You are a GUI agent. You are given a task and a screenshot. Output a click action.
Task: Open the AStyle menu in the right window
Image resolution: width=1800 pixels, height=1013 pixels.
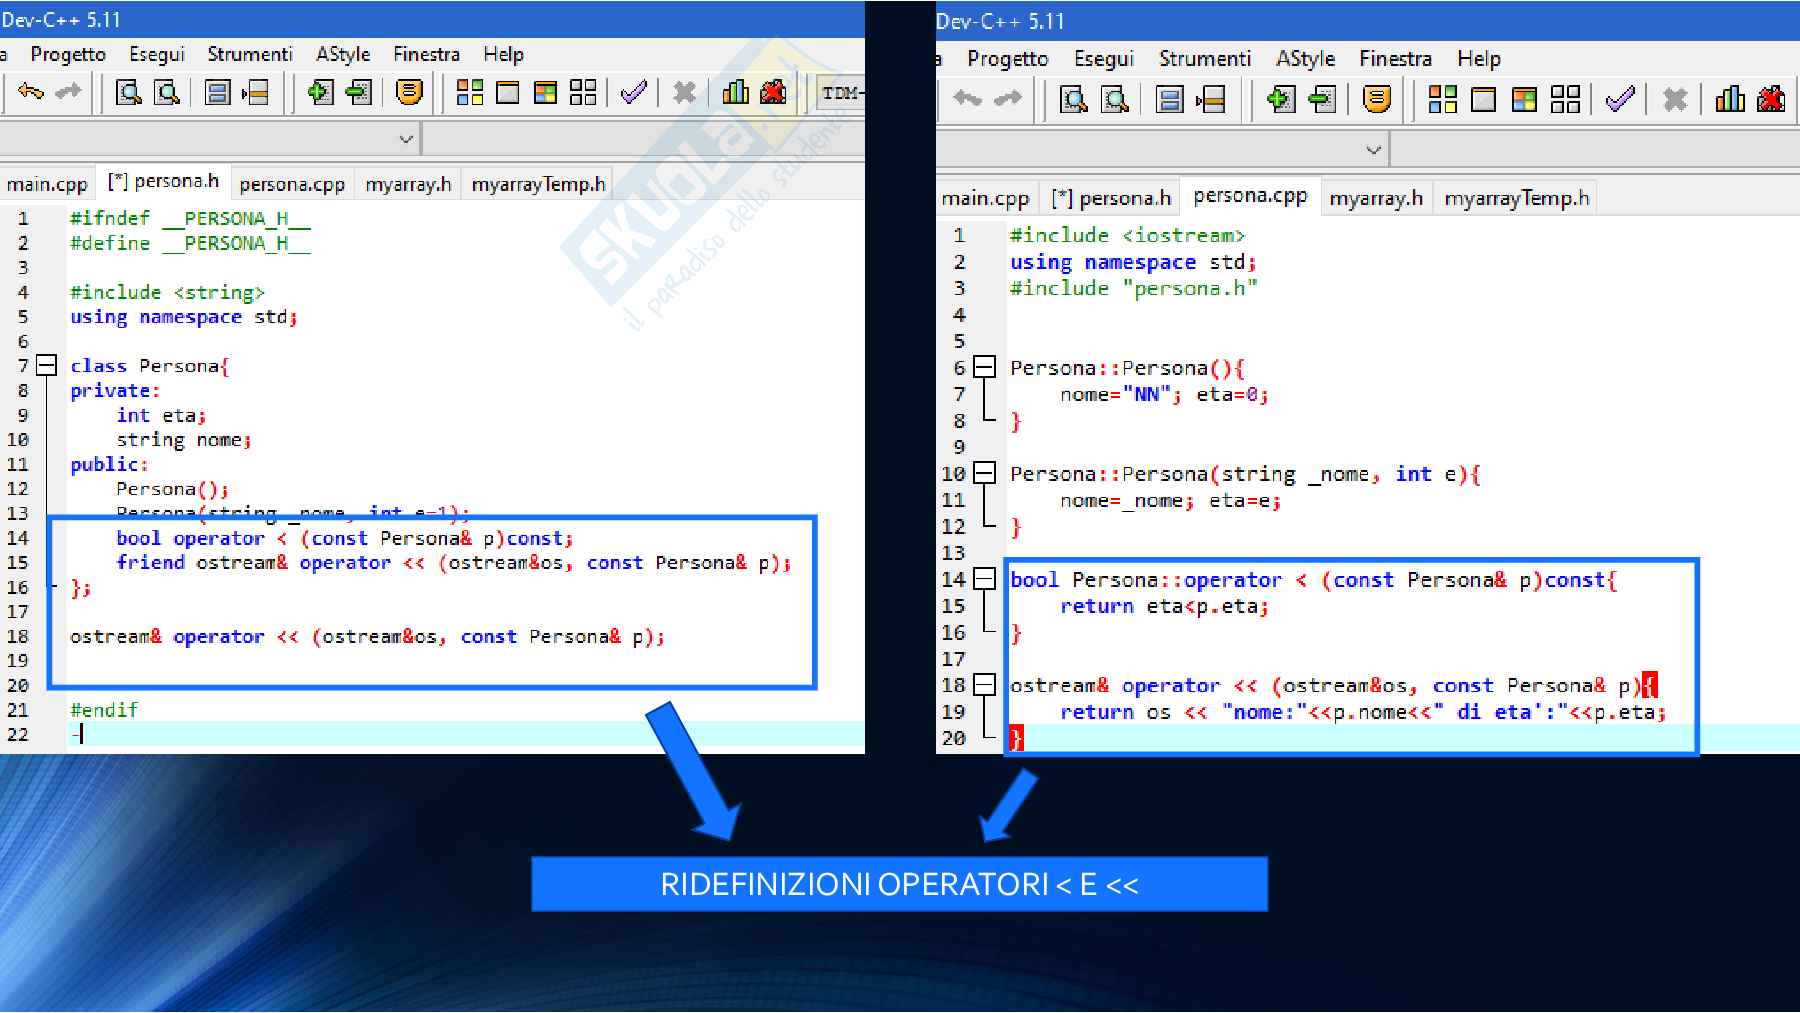coord(1304,59)
